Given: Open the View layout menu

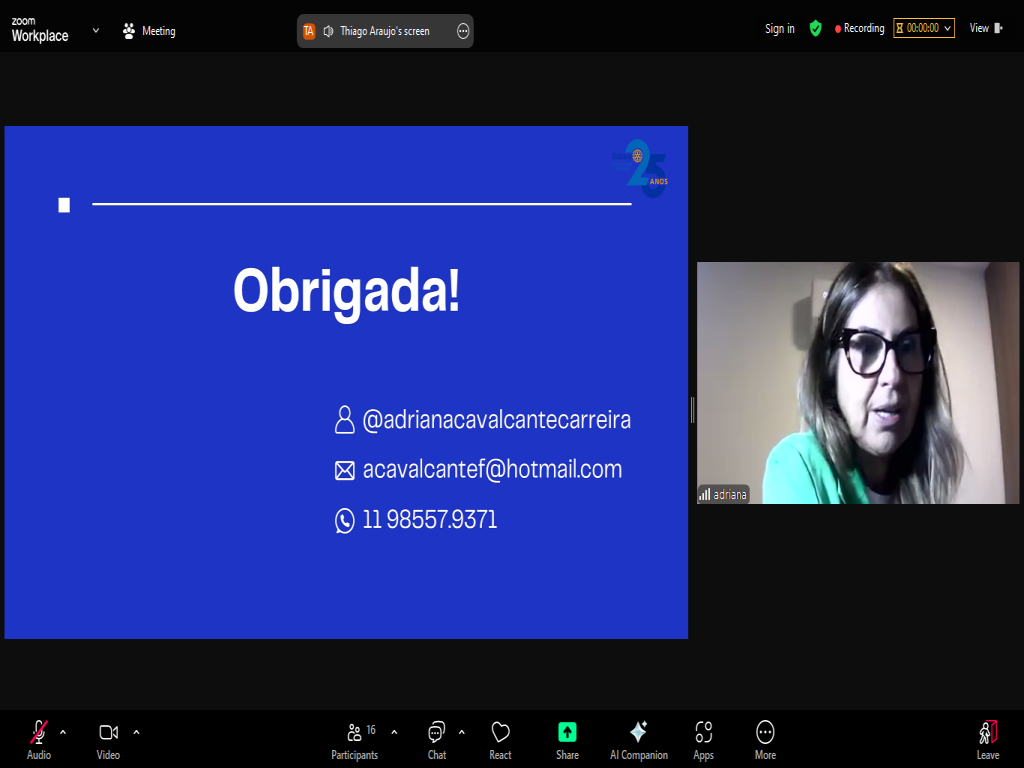Looking at the screenshot, I should (x=984, y=29).
